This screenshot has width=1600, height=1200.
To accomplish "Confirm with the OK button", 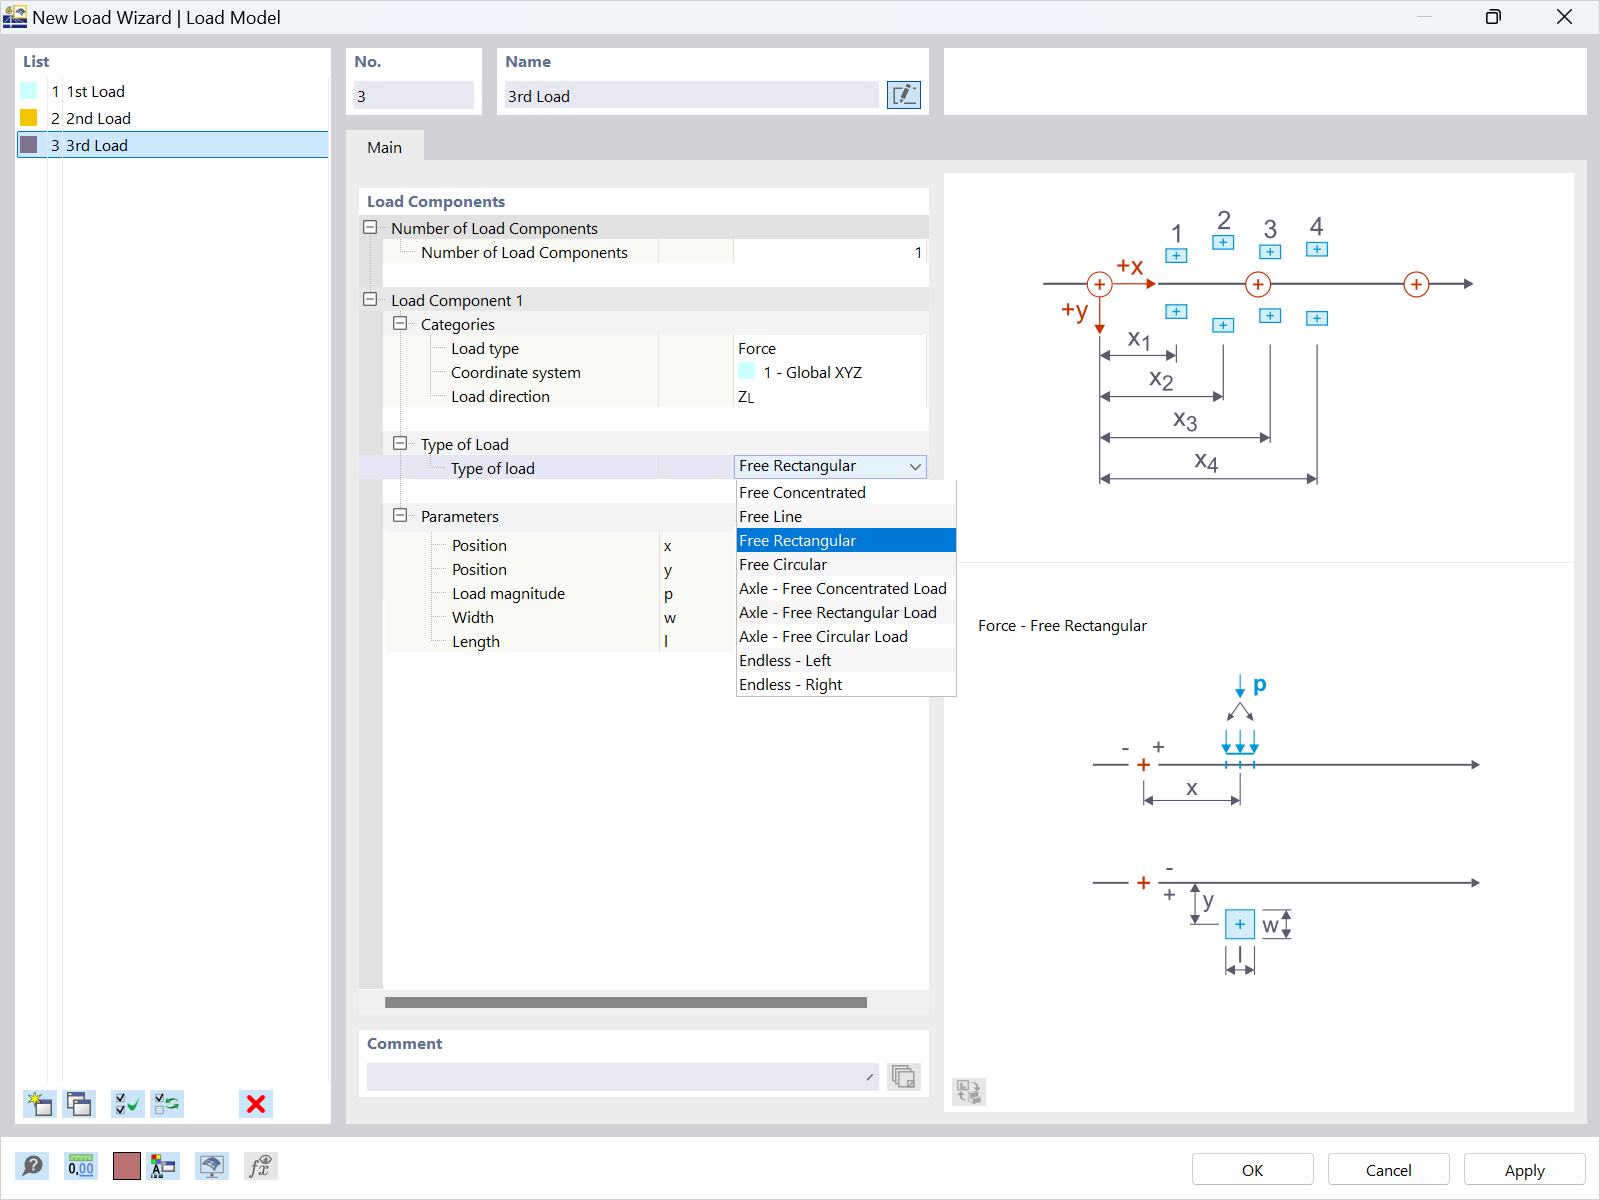I will pyautogui.click(x=1252, y=1170).
